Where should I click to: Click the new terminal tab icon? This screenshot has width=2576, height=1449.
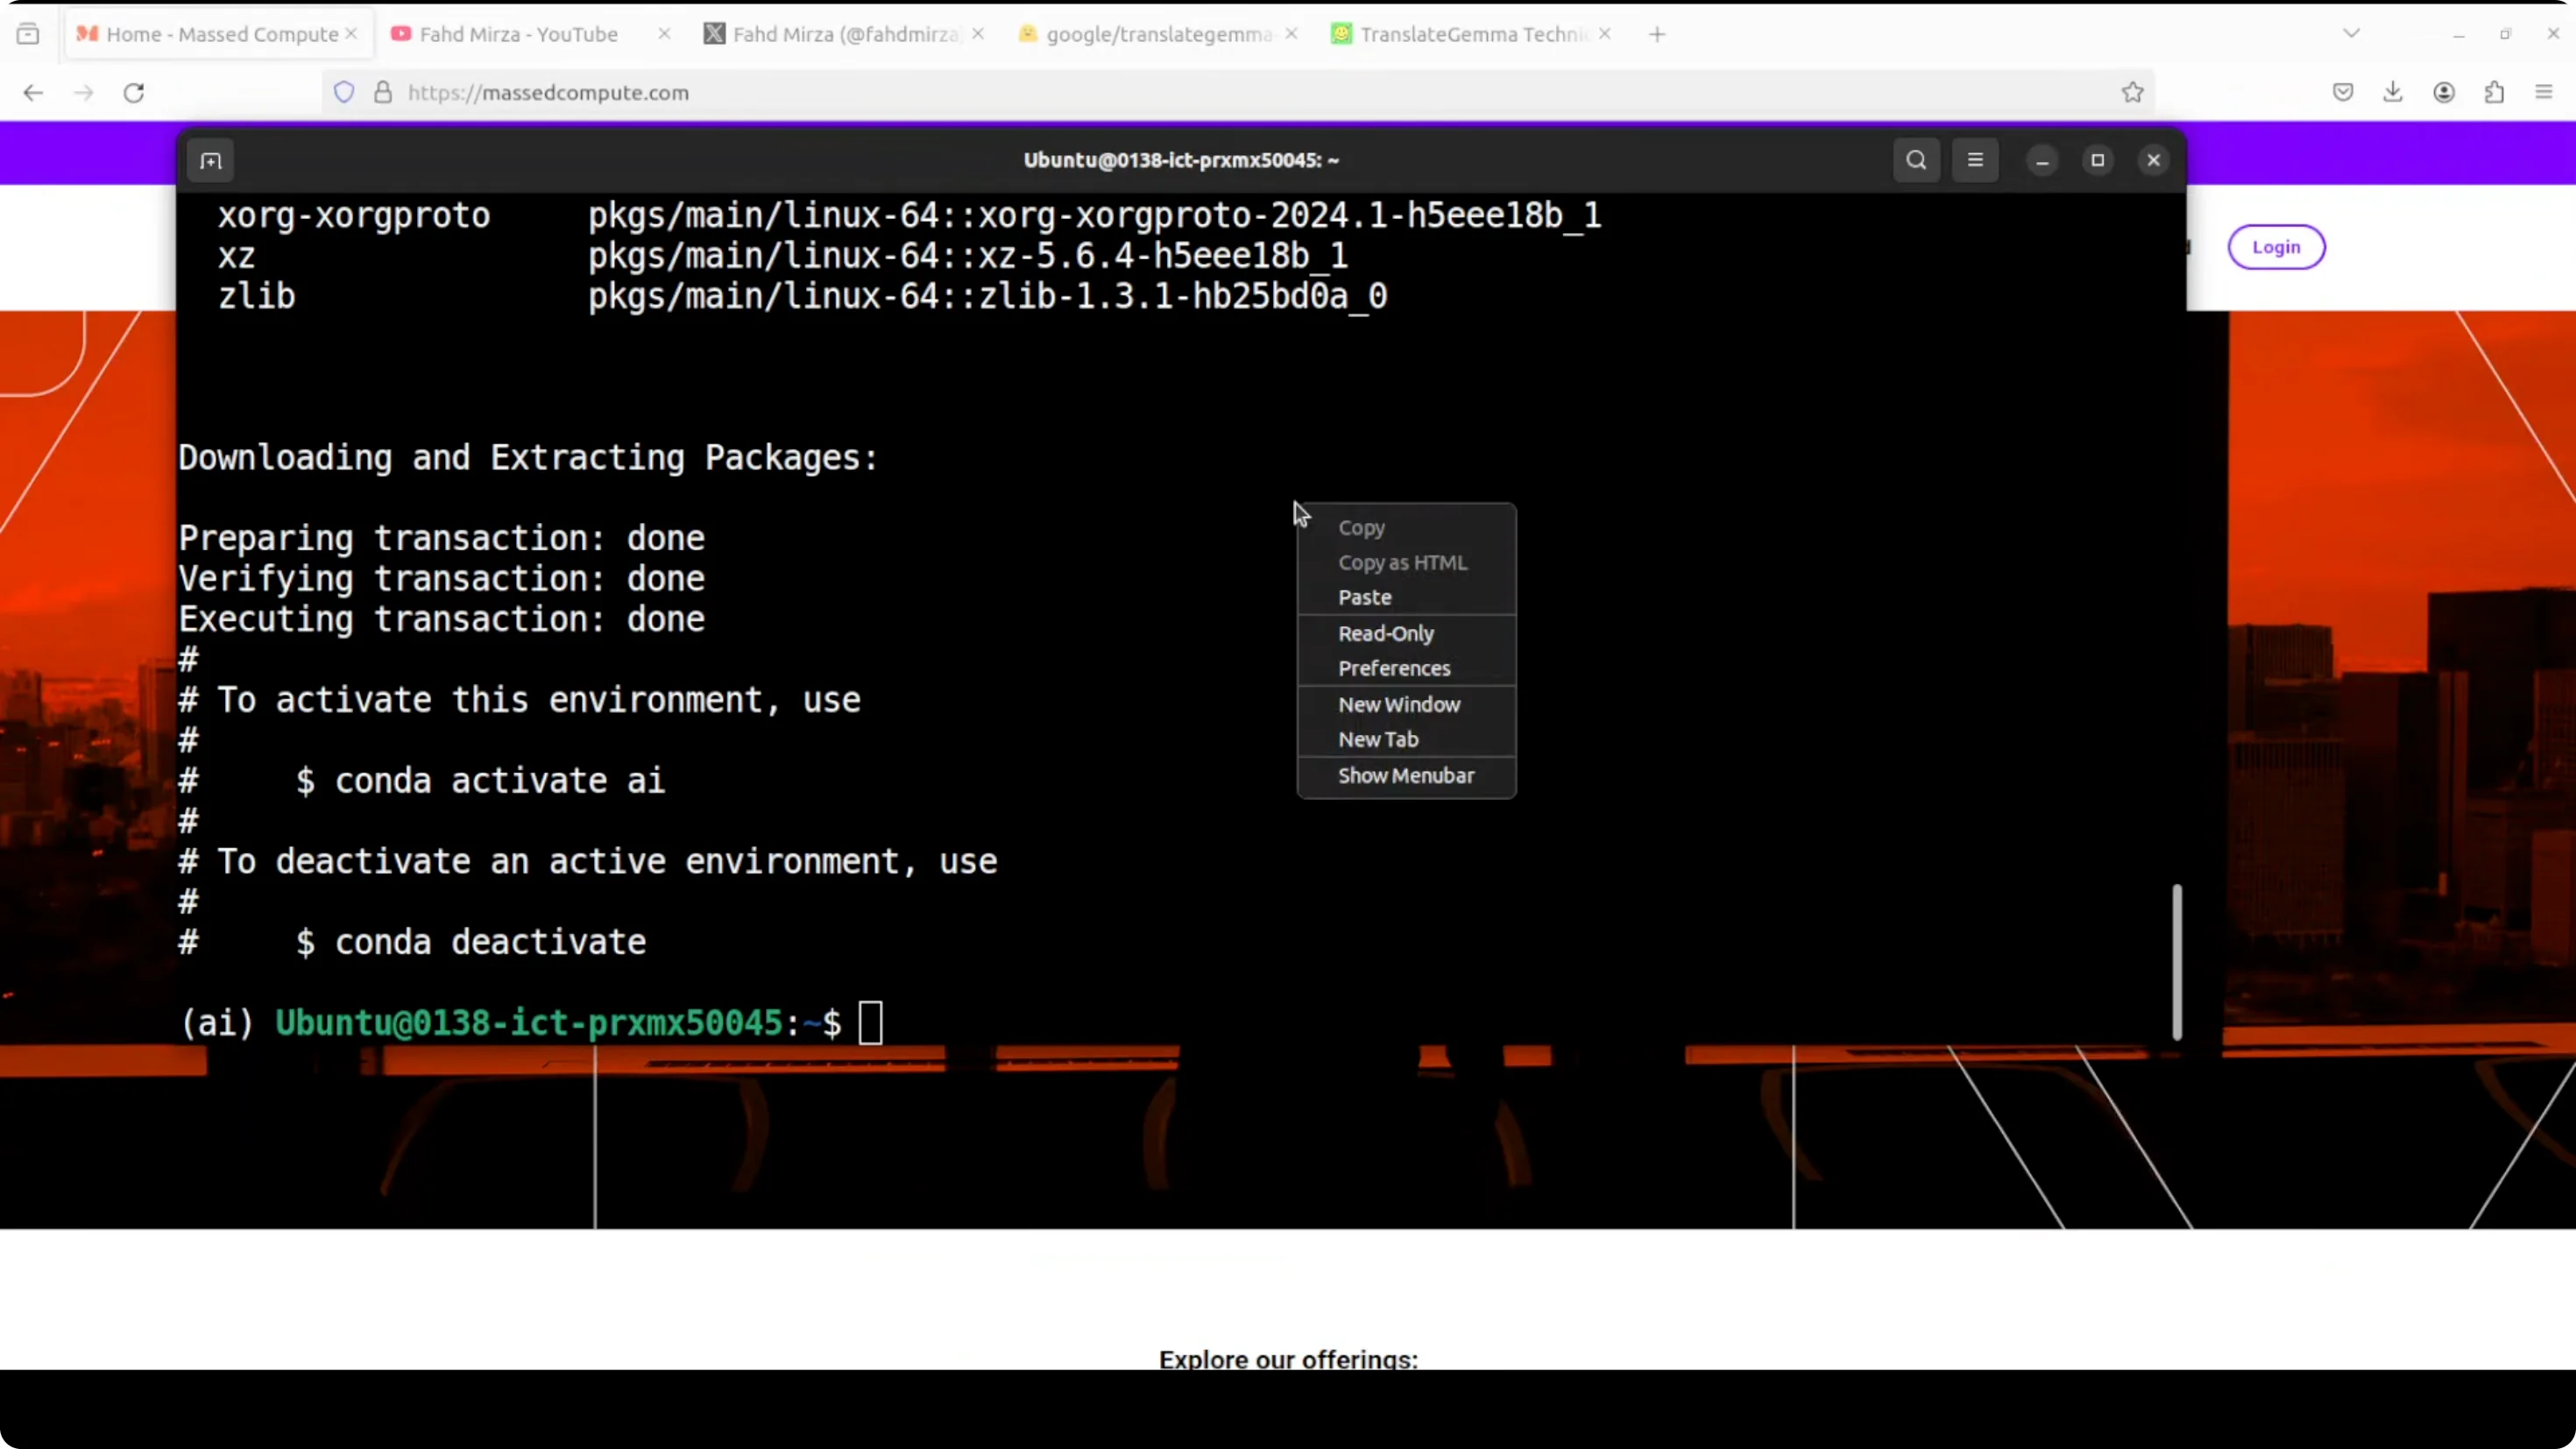click(x=210, y=160)
